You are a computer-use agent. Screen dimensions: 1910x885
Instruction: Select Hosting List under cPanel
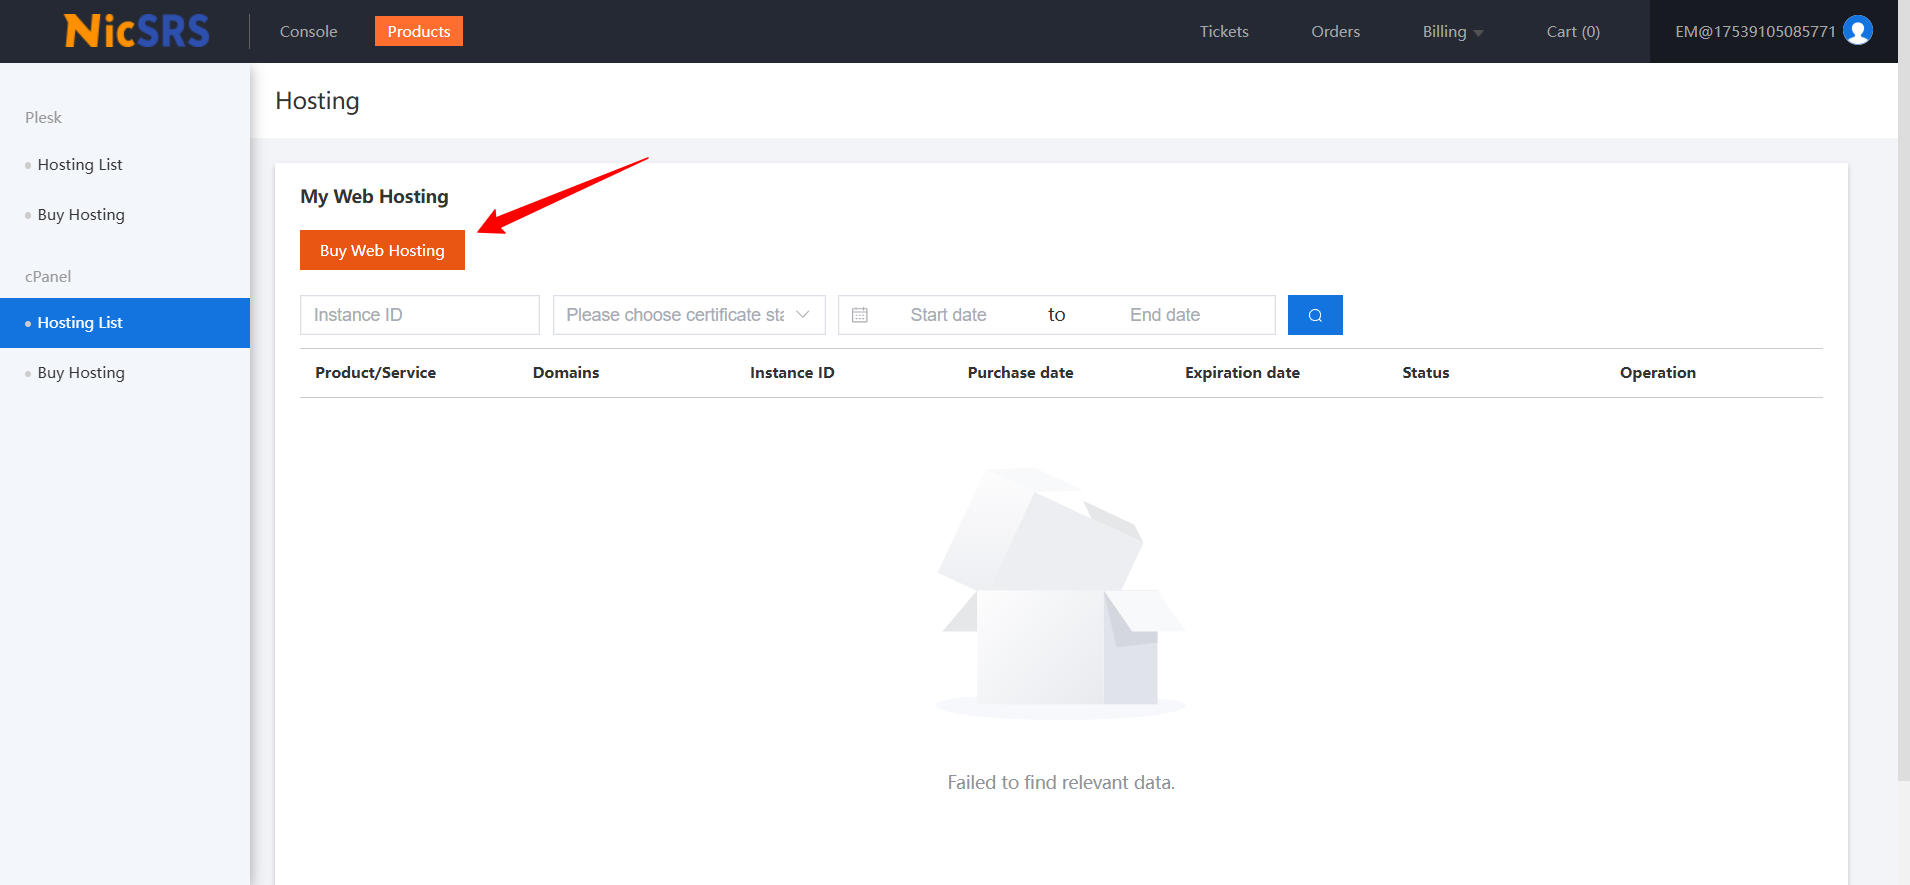pos(125,323)
